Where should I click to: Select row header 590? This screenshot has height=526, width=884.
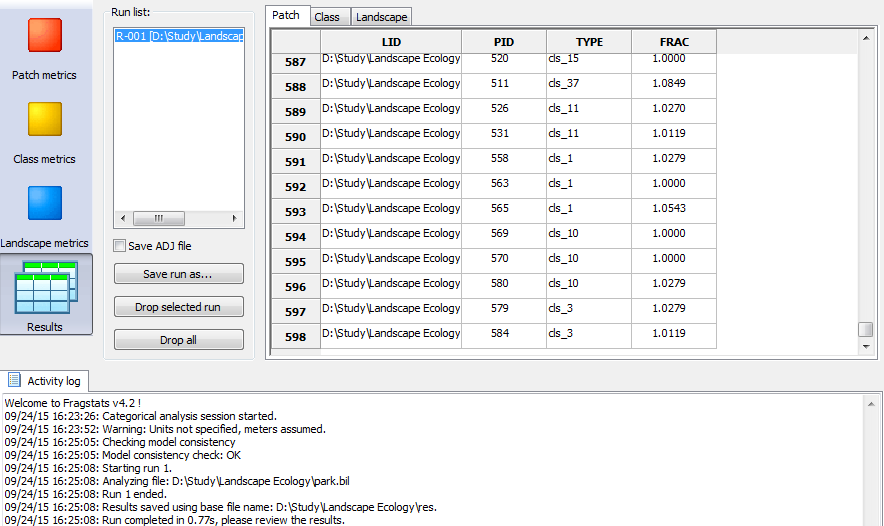point(295,136)
